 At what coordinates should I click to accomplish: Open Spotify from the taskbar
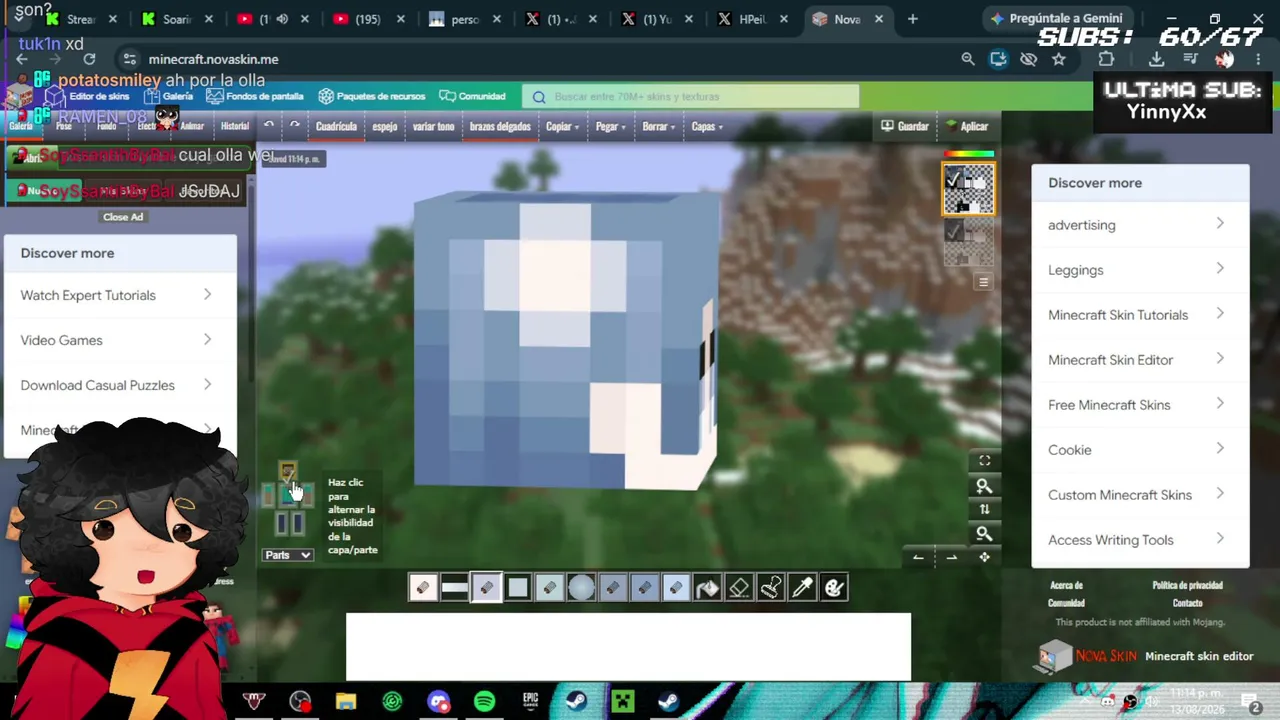(x=484, y=701)
